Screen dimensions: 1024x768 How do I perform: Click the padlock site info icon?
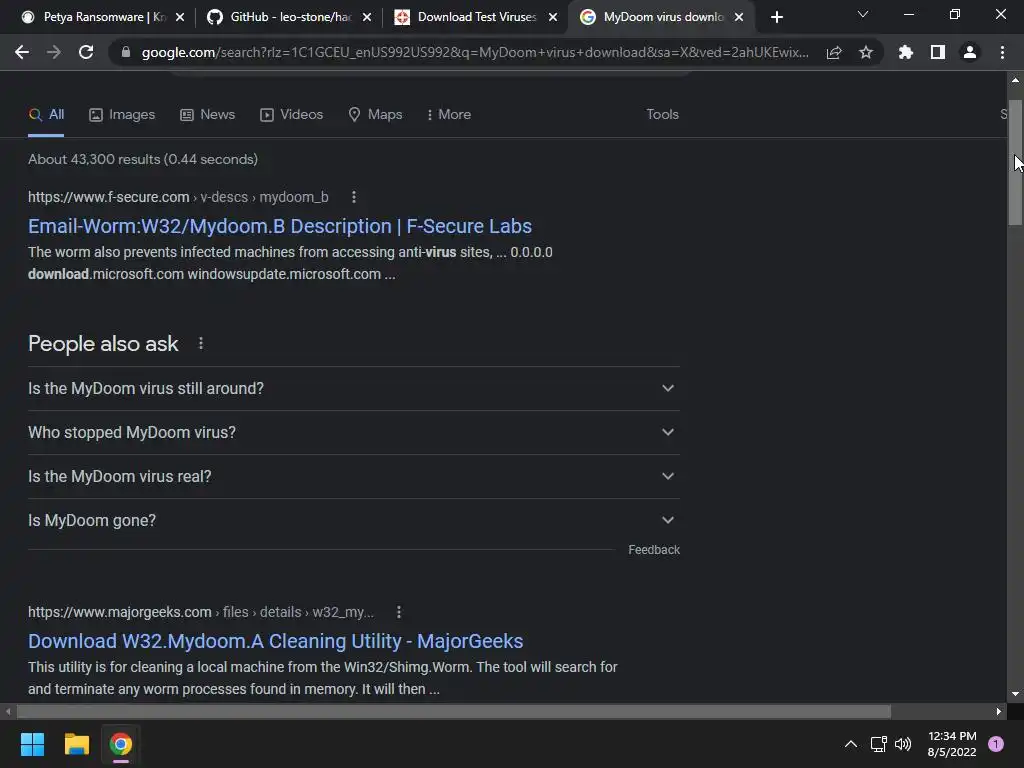click(x=126, y=52)
